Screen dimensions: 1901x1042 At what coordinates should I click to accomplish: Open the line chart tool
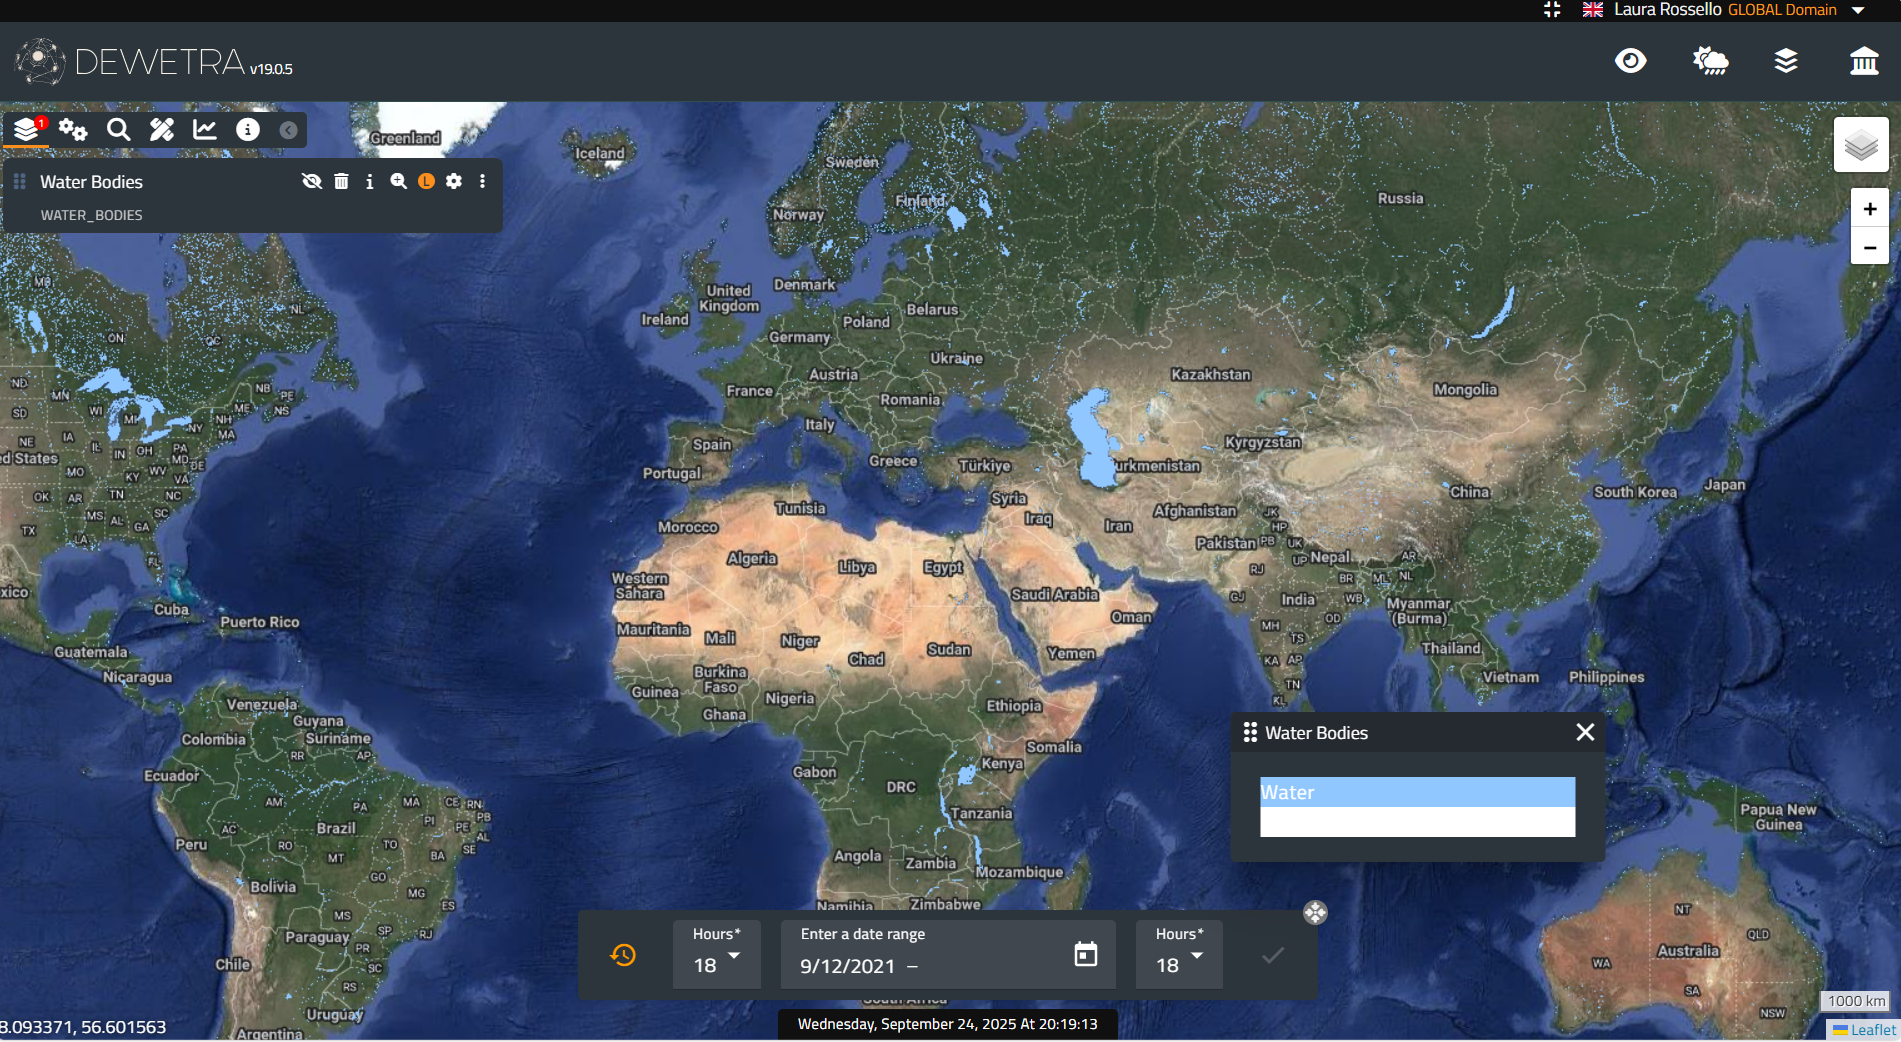coord(205,129)
